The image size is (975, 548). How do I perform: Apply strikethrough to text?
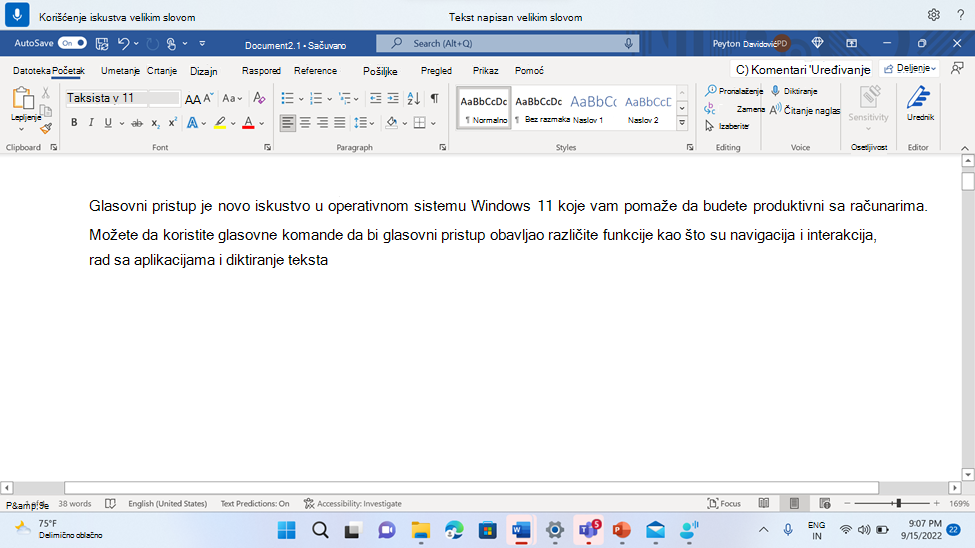pos(137,123)
